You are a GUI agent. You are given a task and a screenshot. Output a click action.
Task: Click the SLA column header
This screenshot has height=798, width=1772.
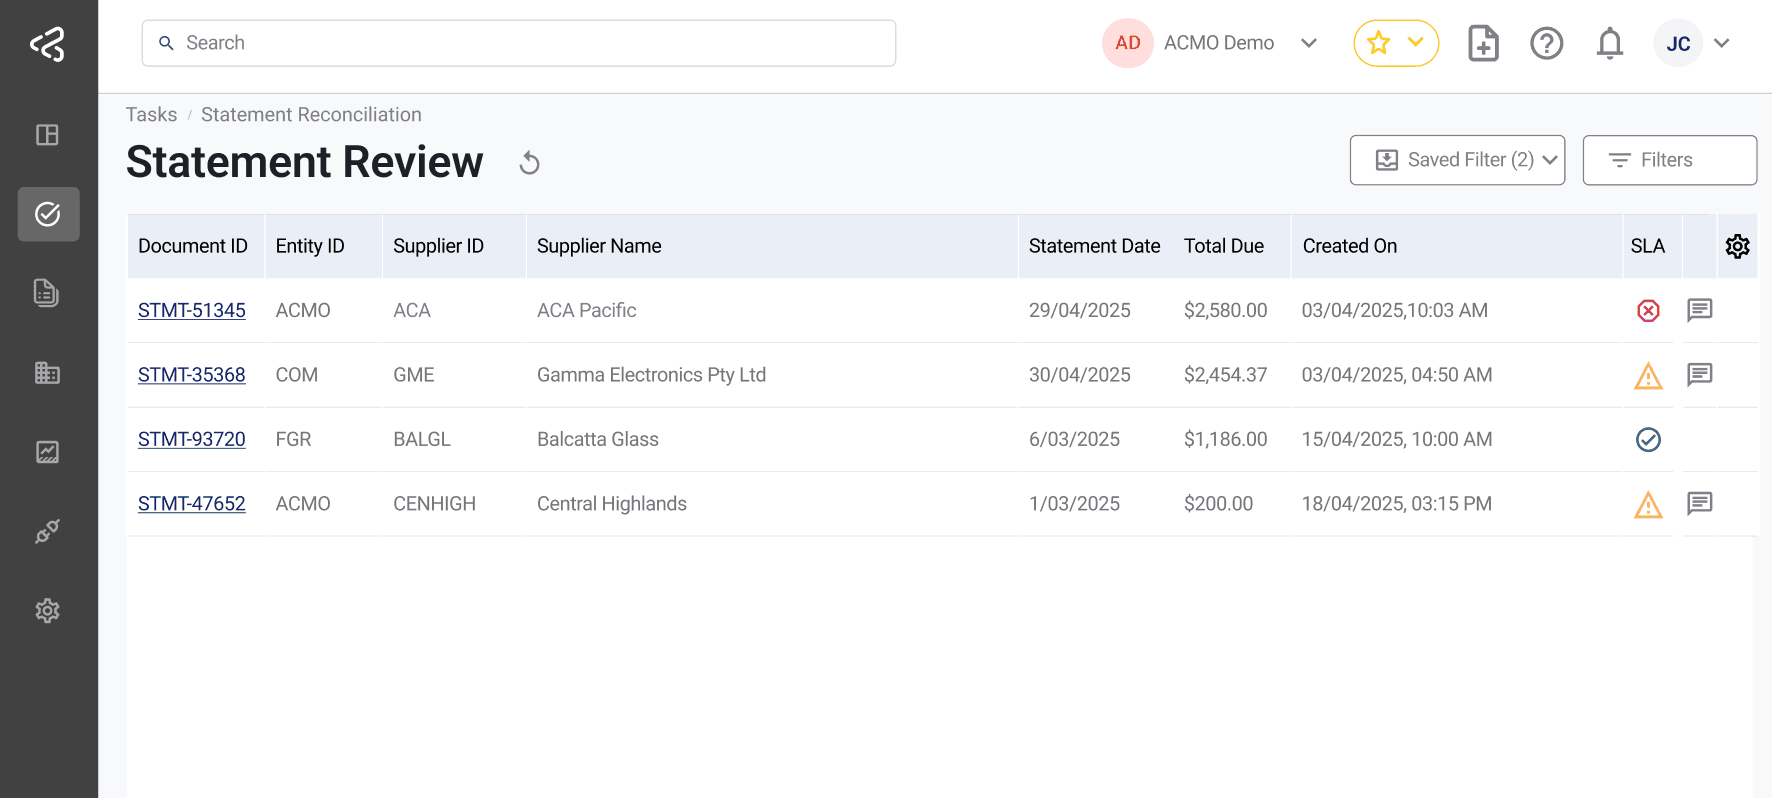coord(1648,246)
